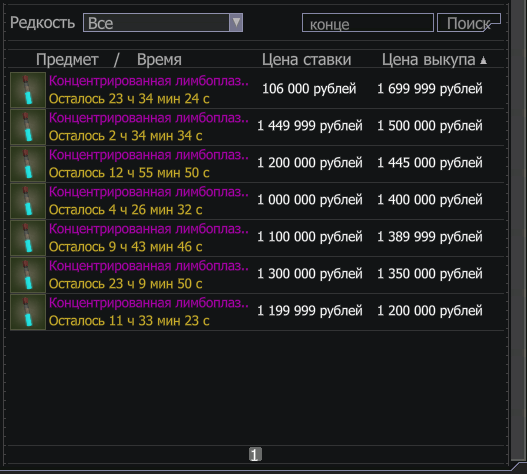Click item icon of 1 389 999 рублей listing
Image resolution: width=527 pixels, height=474 pixels.
[28, 238]
